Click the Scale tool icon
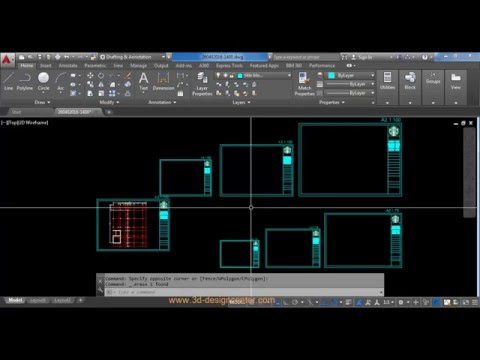 [x=101, y=93]
